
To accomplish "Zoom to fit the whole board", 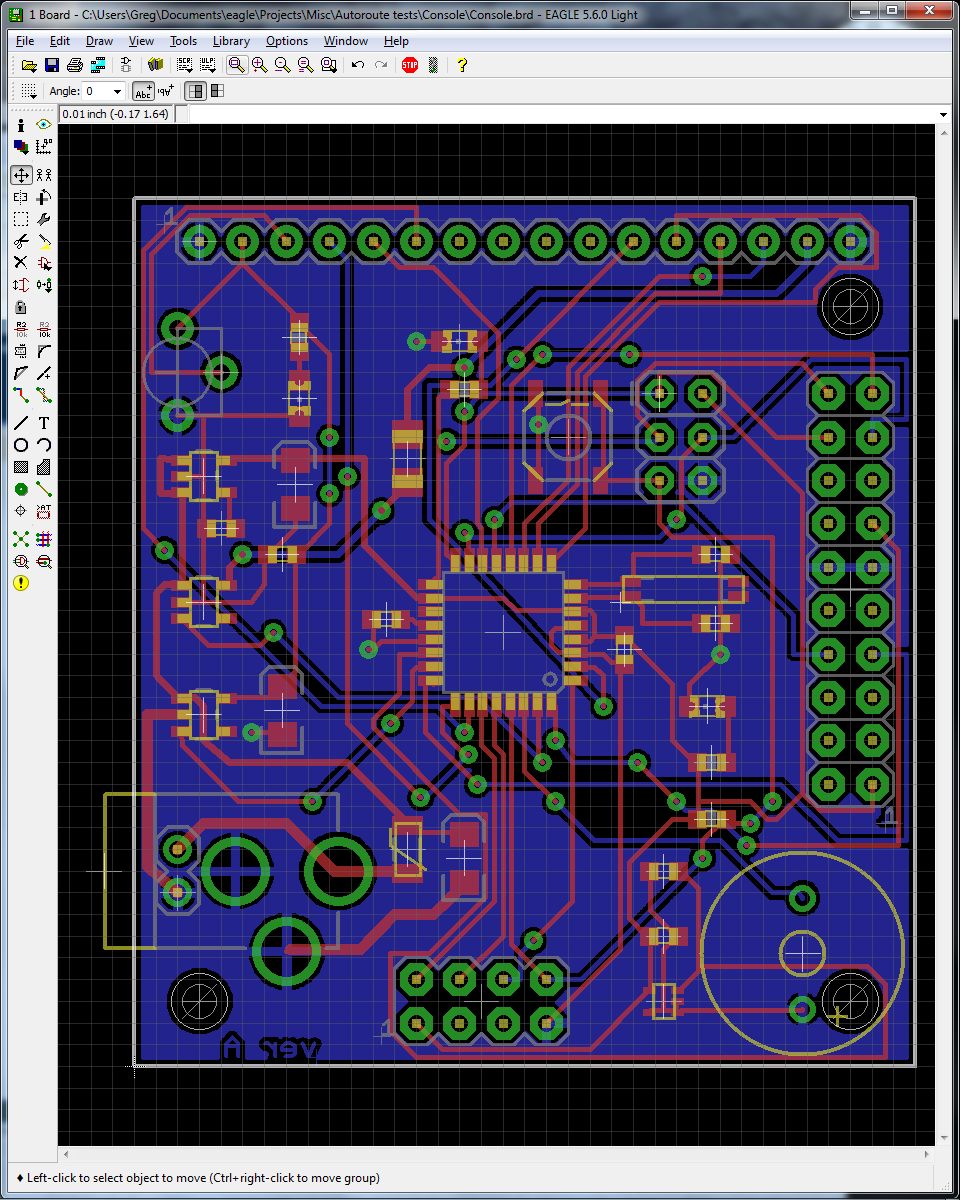I will pyautogui.click(x=236, y=64).
